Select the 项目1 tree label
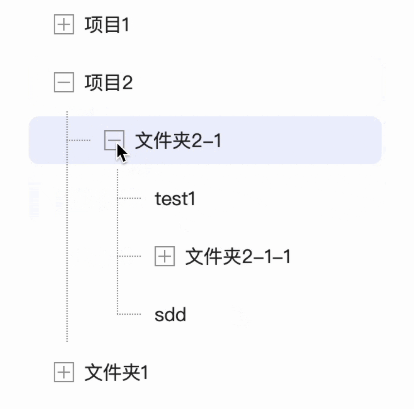The height and width of the screenshot is (409, 414). point(107,25)
